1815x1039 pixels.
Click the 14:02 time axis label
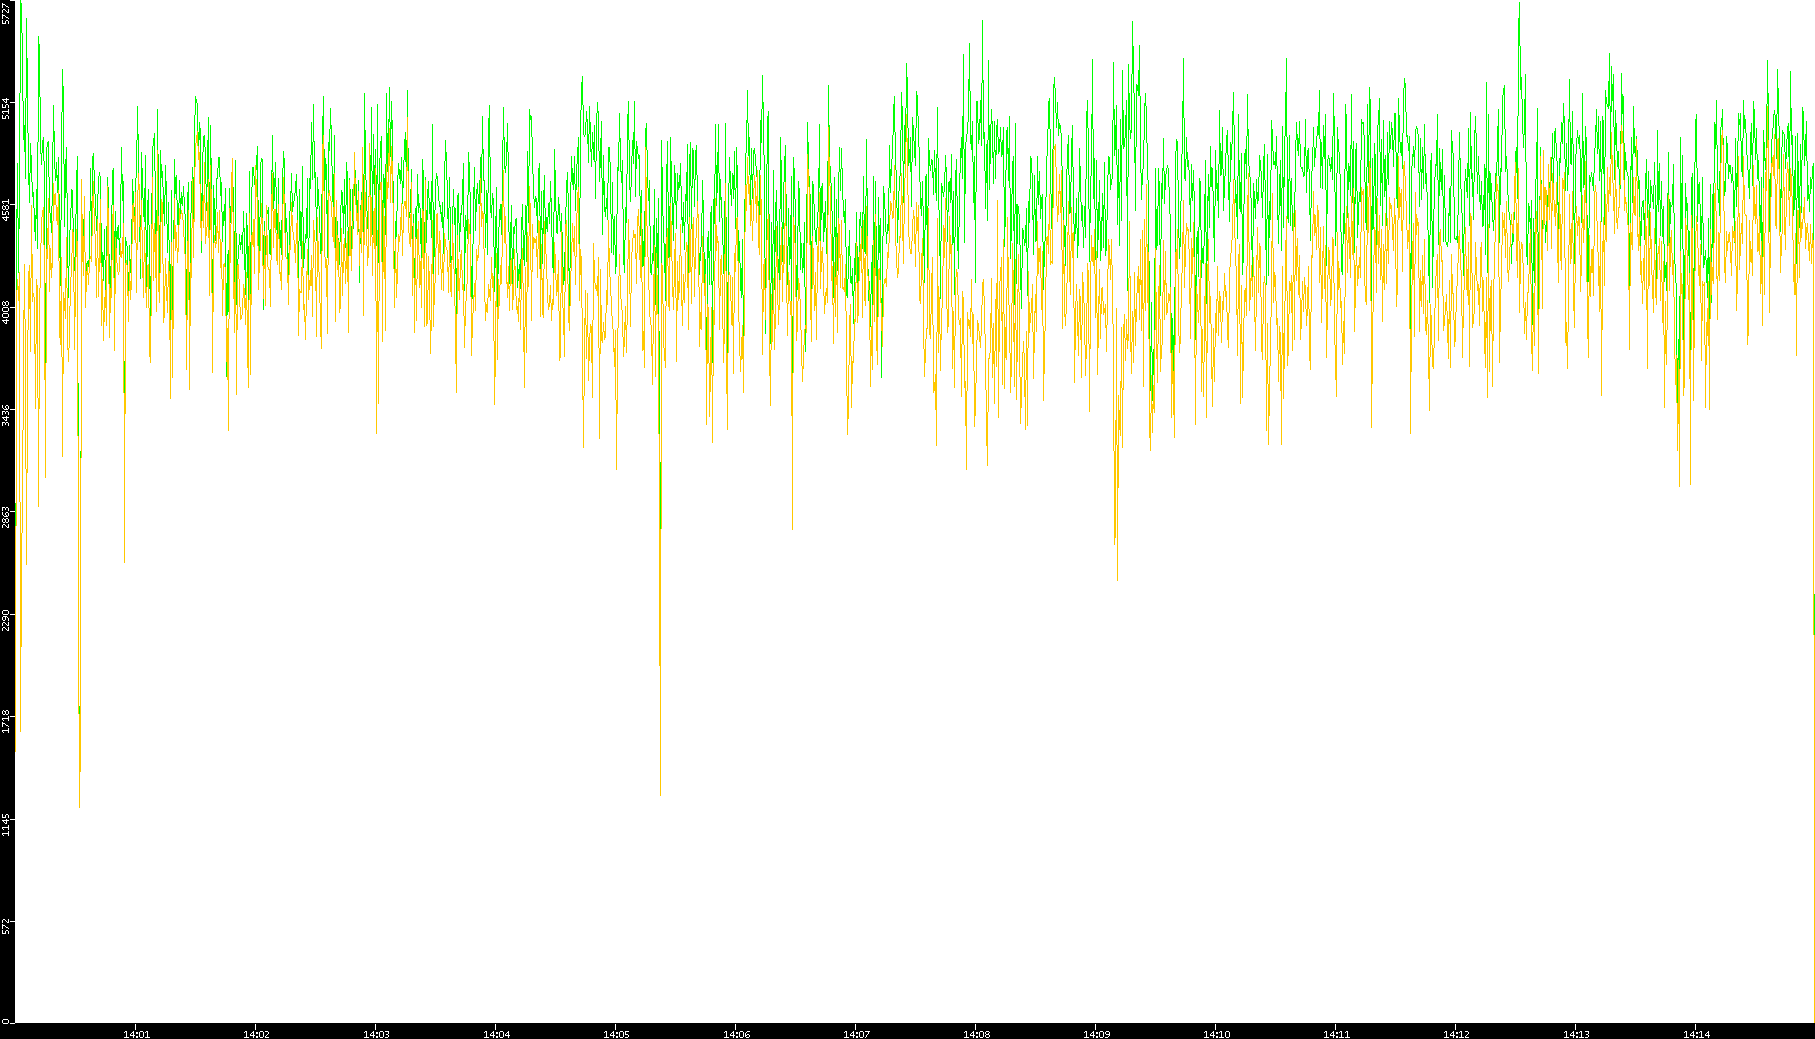pos(256,1034)
